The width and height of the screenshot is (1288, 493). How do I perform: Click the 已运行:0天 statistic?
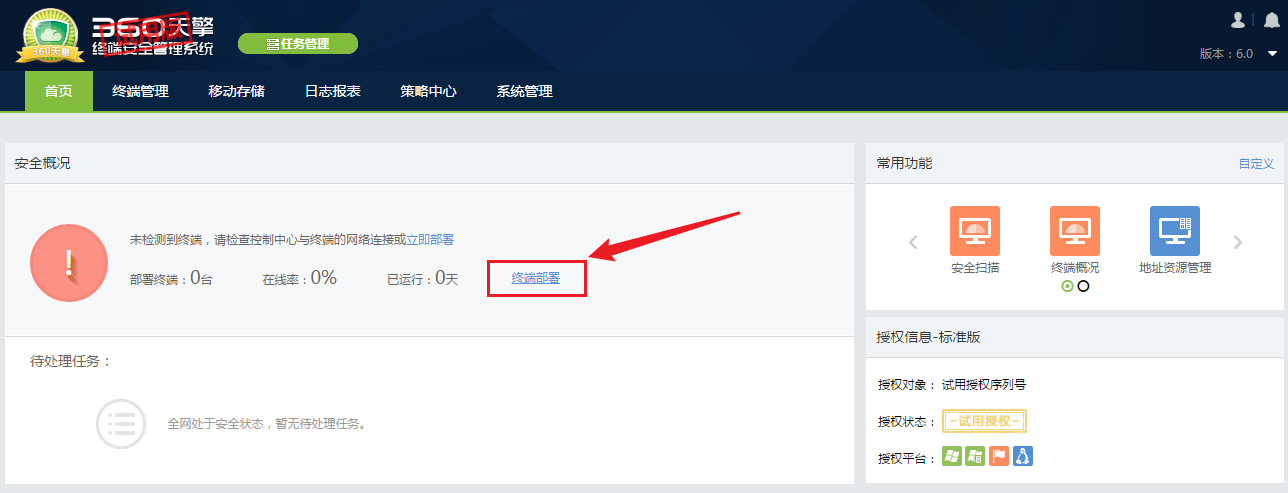point(422,278)
